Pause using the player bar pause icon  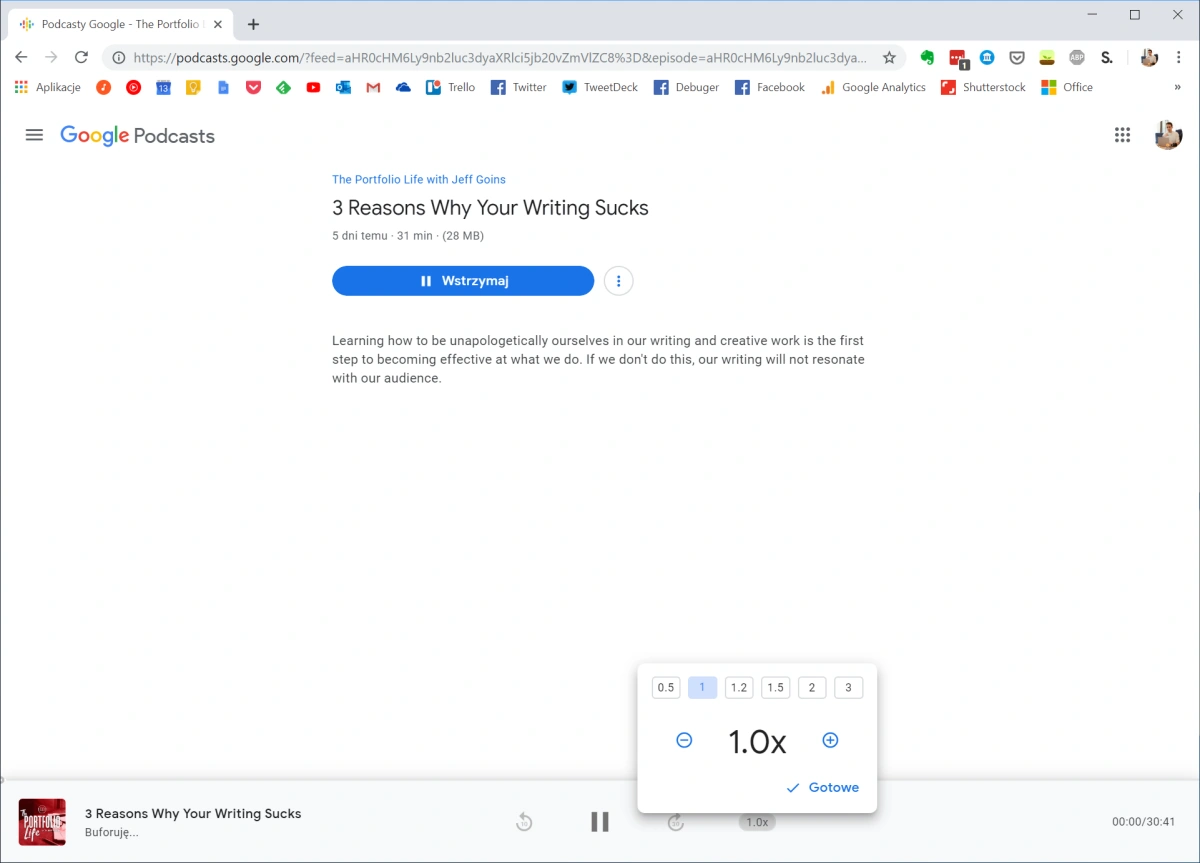click(x=600, y=822)
